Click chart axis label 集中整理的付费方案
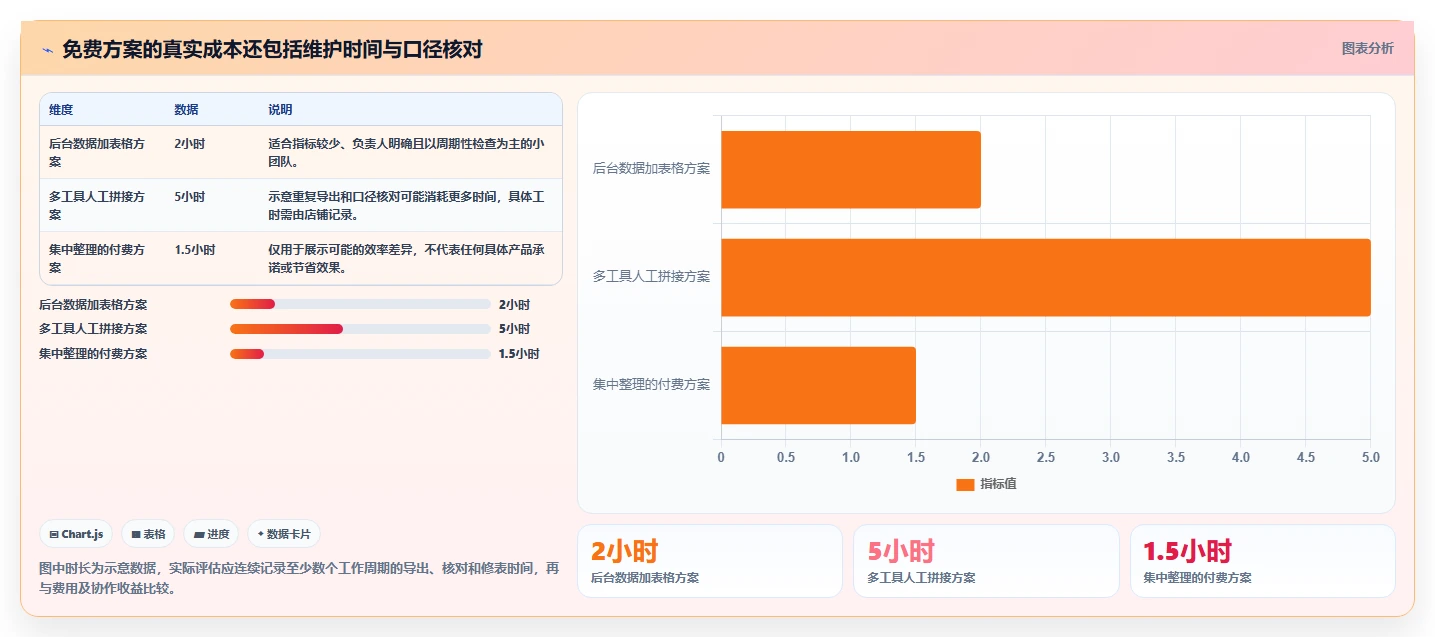Screen dimensions: 1435x637 651,385
